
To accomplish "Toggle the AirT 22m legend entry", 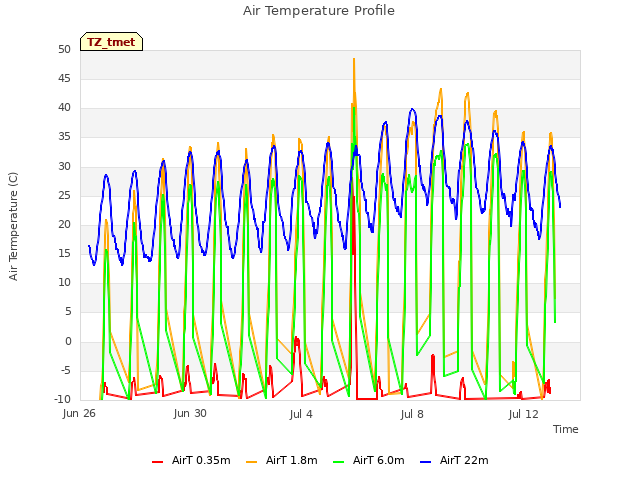I will click(454, 460).
